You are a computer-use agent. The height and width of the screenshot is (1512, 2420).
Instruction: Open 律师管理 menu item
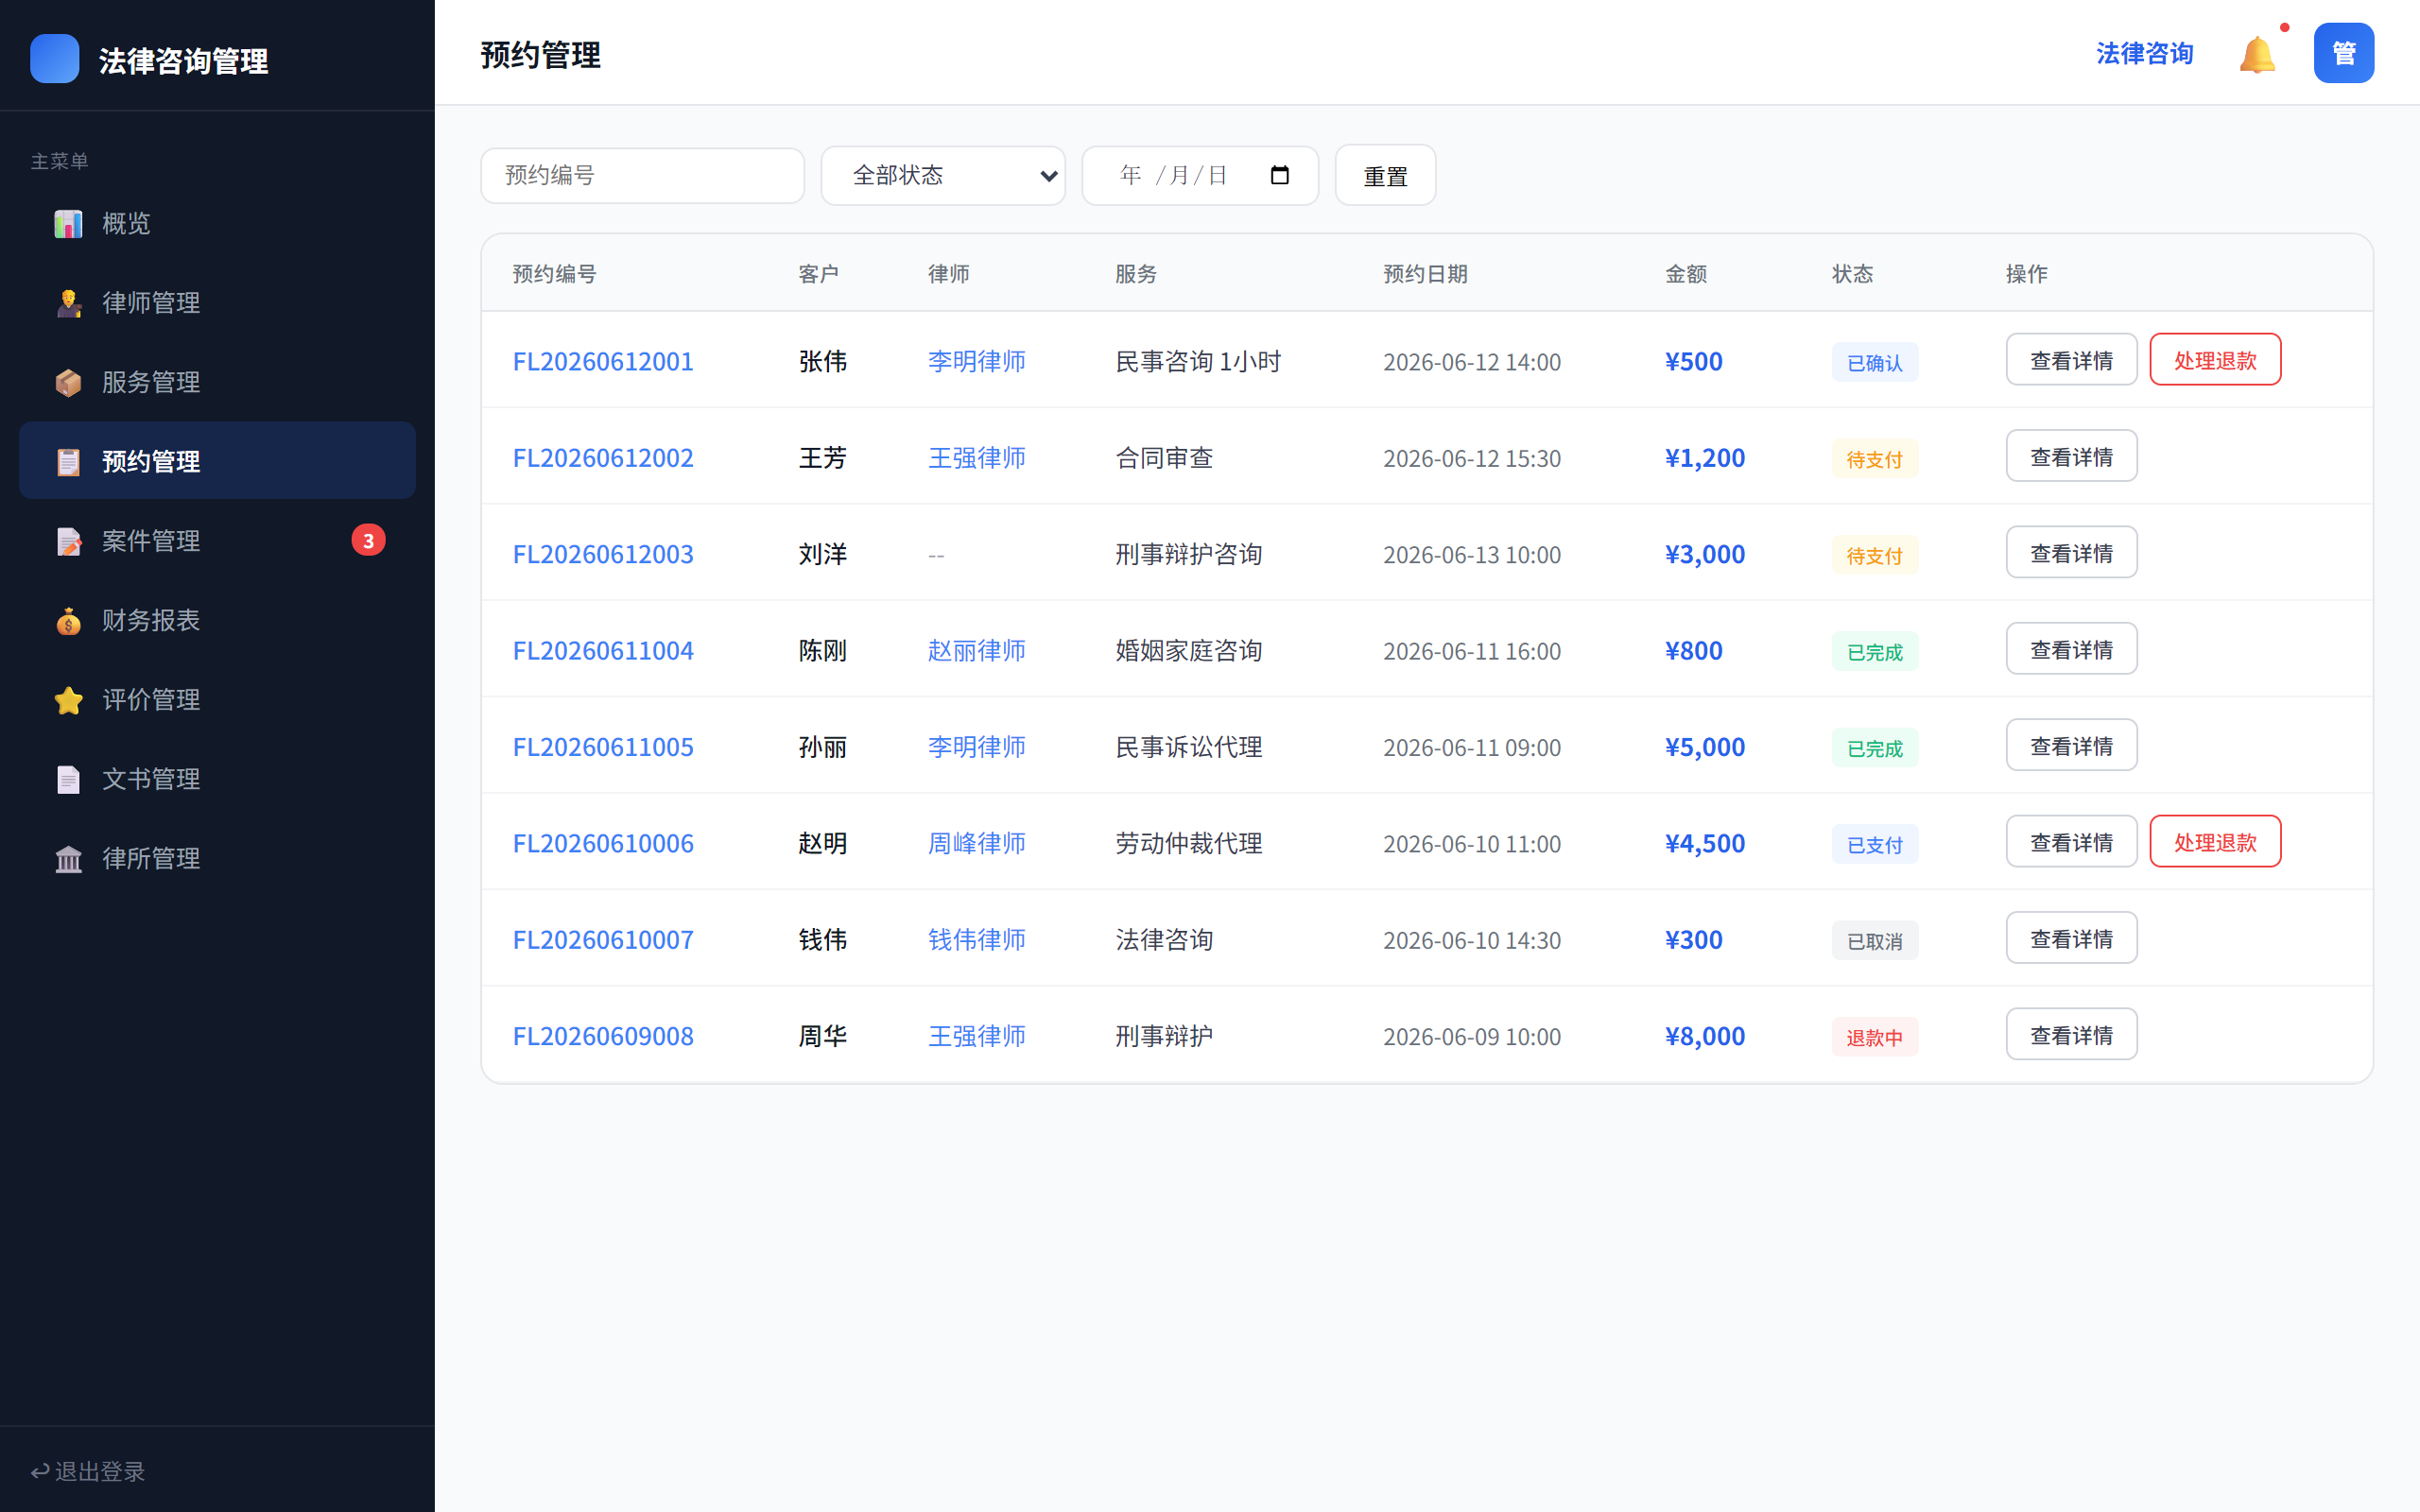[x=217, y=302]
